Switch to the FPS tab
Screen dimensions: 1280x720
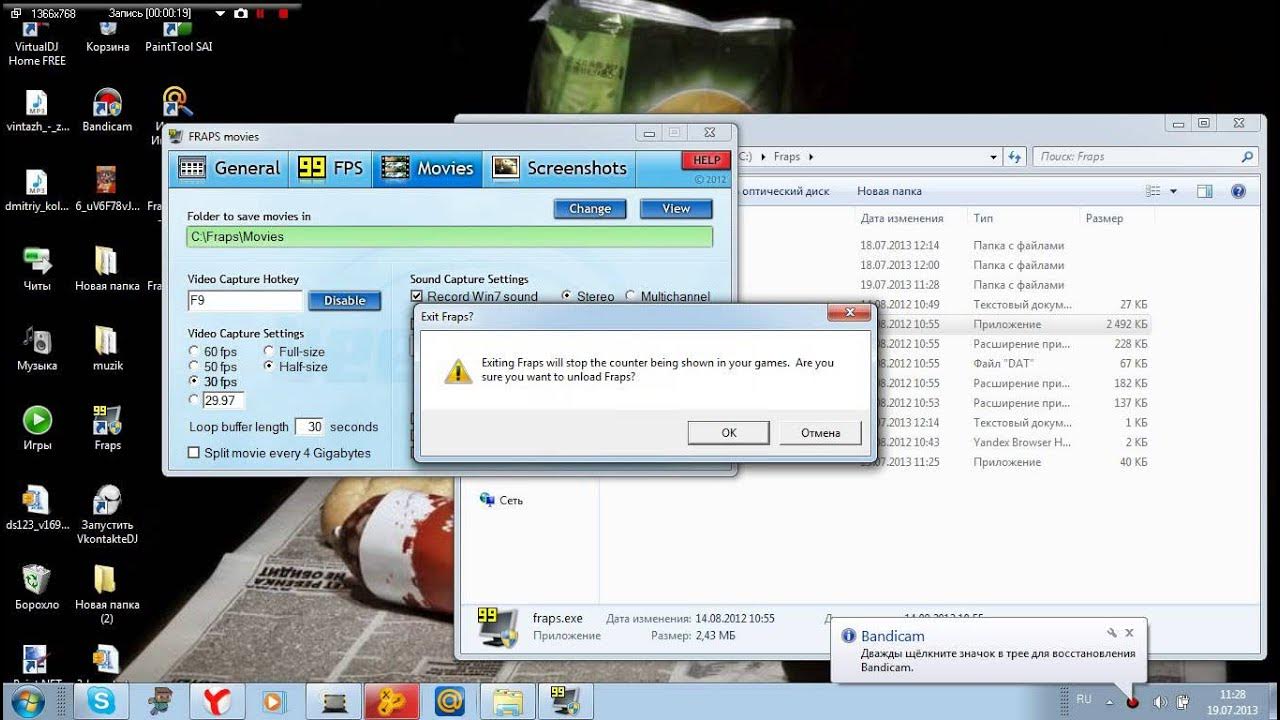(331, 168)
